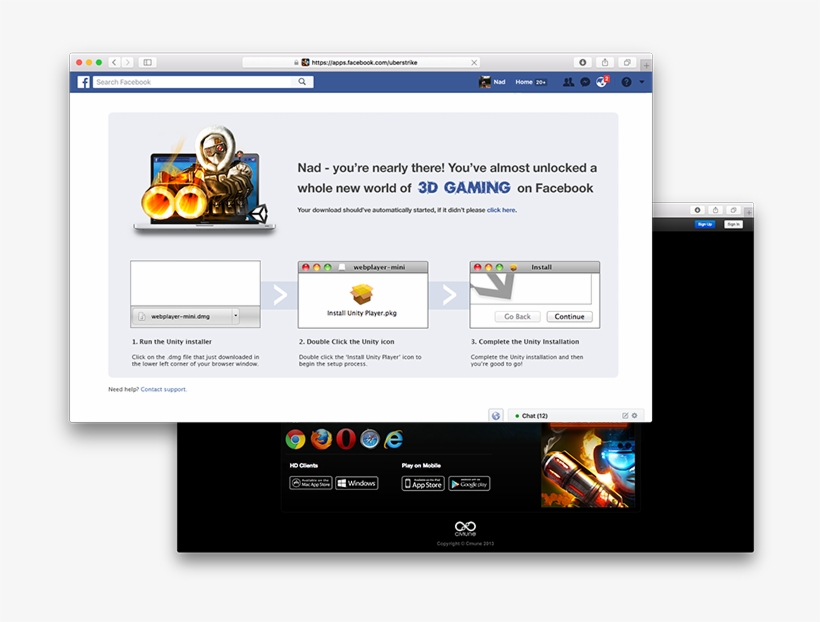The image size is (820, 622).
Task: Expand the webplayer-mini.dmg dropdown arrow
Action: pyautogui.click(x=236, y=315)
